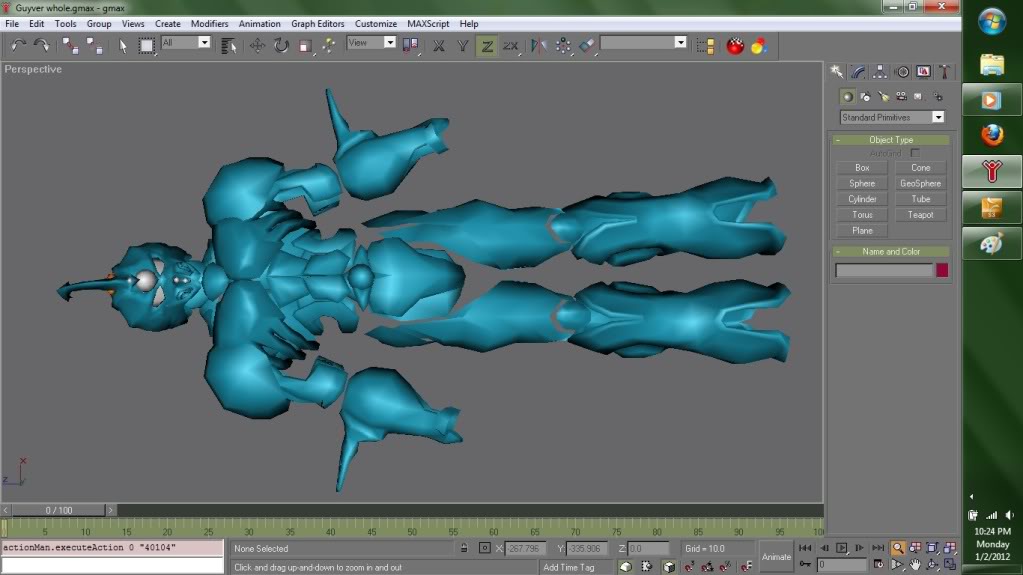Click the 0 / 100 time slider
Viewport: 1023px width, 575px height.
59,510
